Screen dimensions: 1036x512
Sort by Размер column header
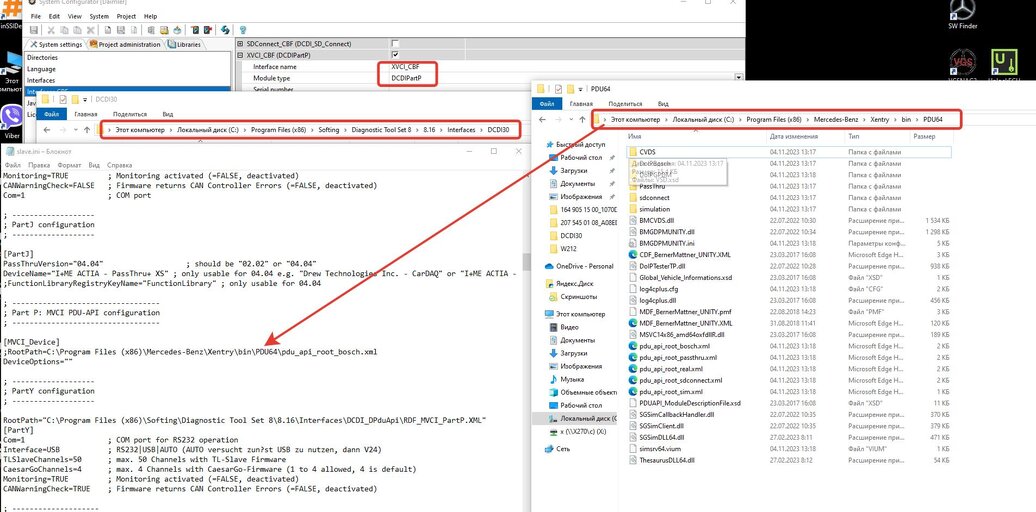(932, 136)
